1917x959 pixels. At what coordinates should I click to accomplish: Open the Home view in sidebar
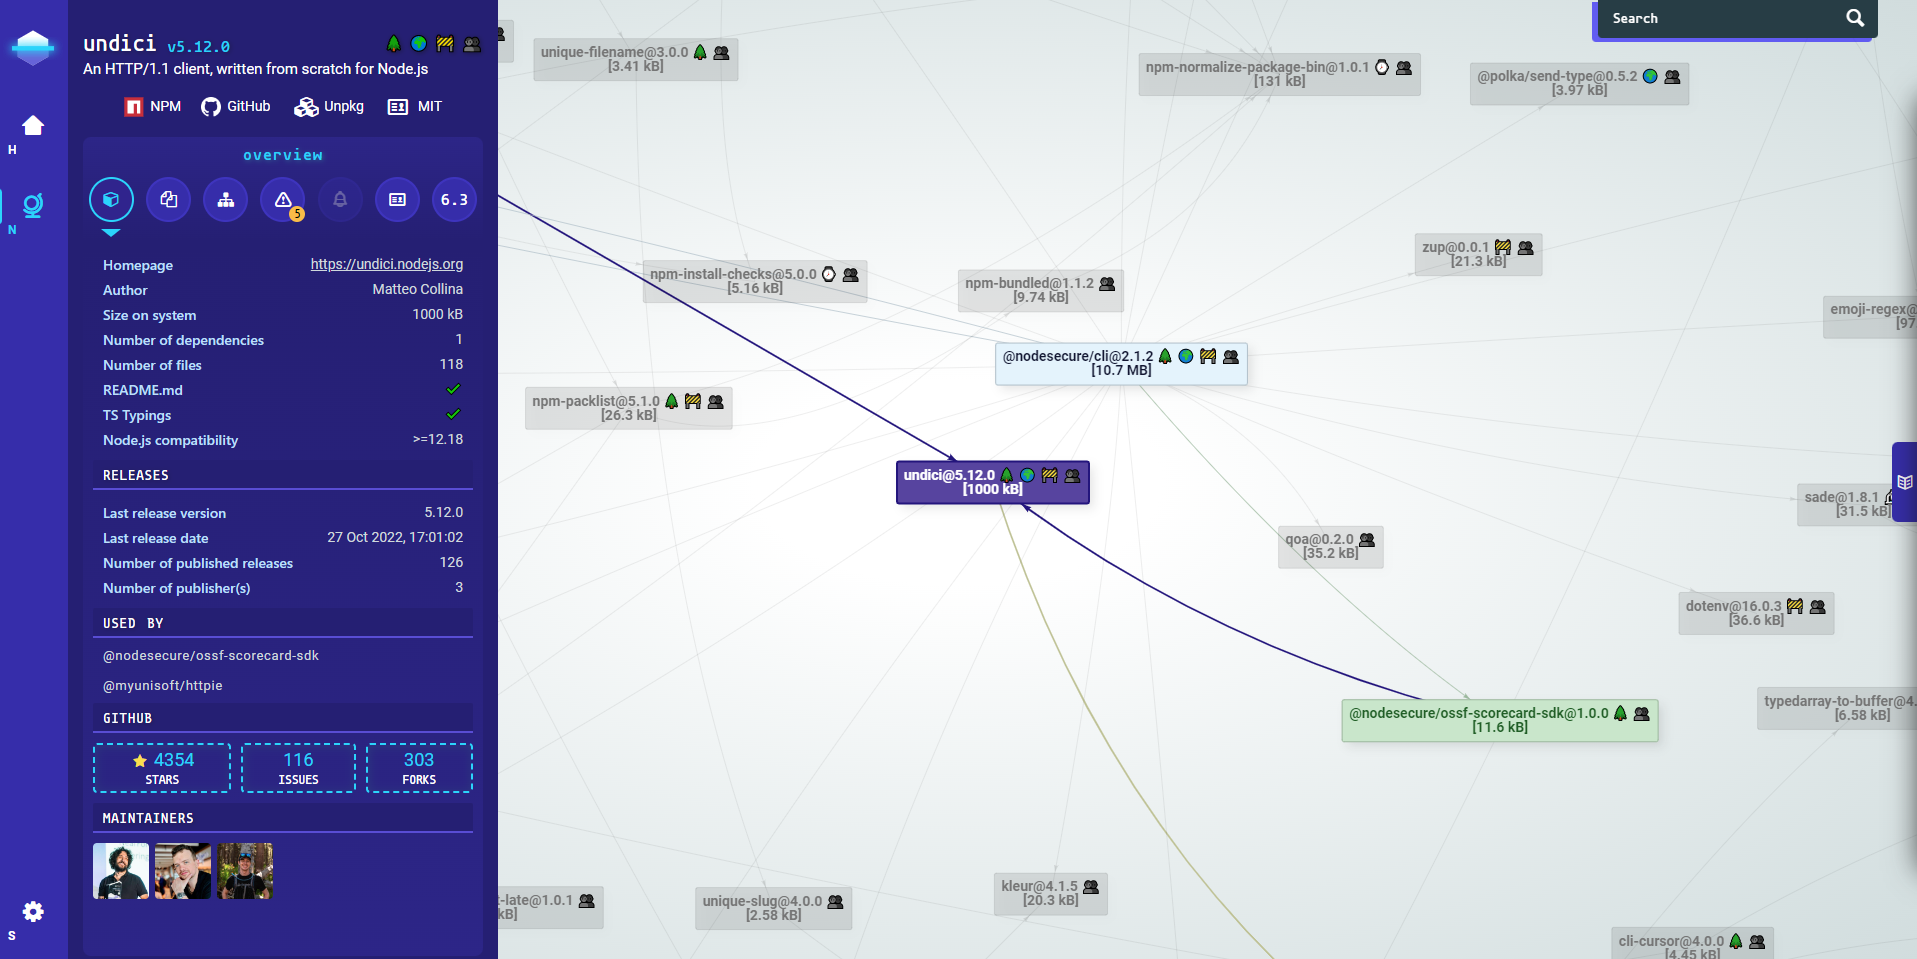click(33, 125)
